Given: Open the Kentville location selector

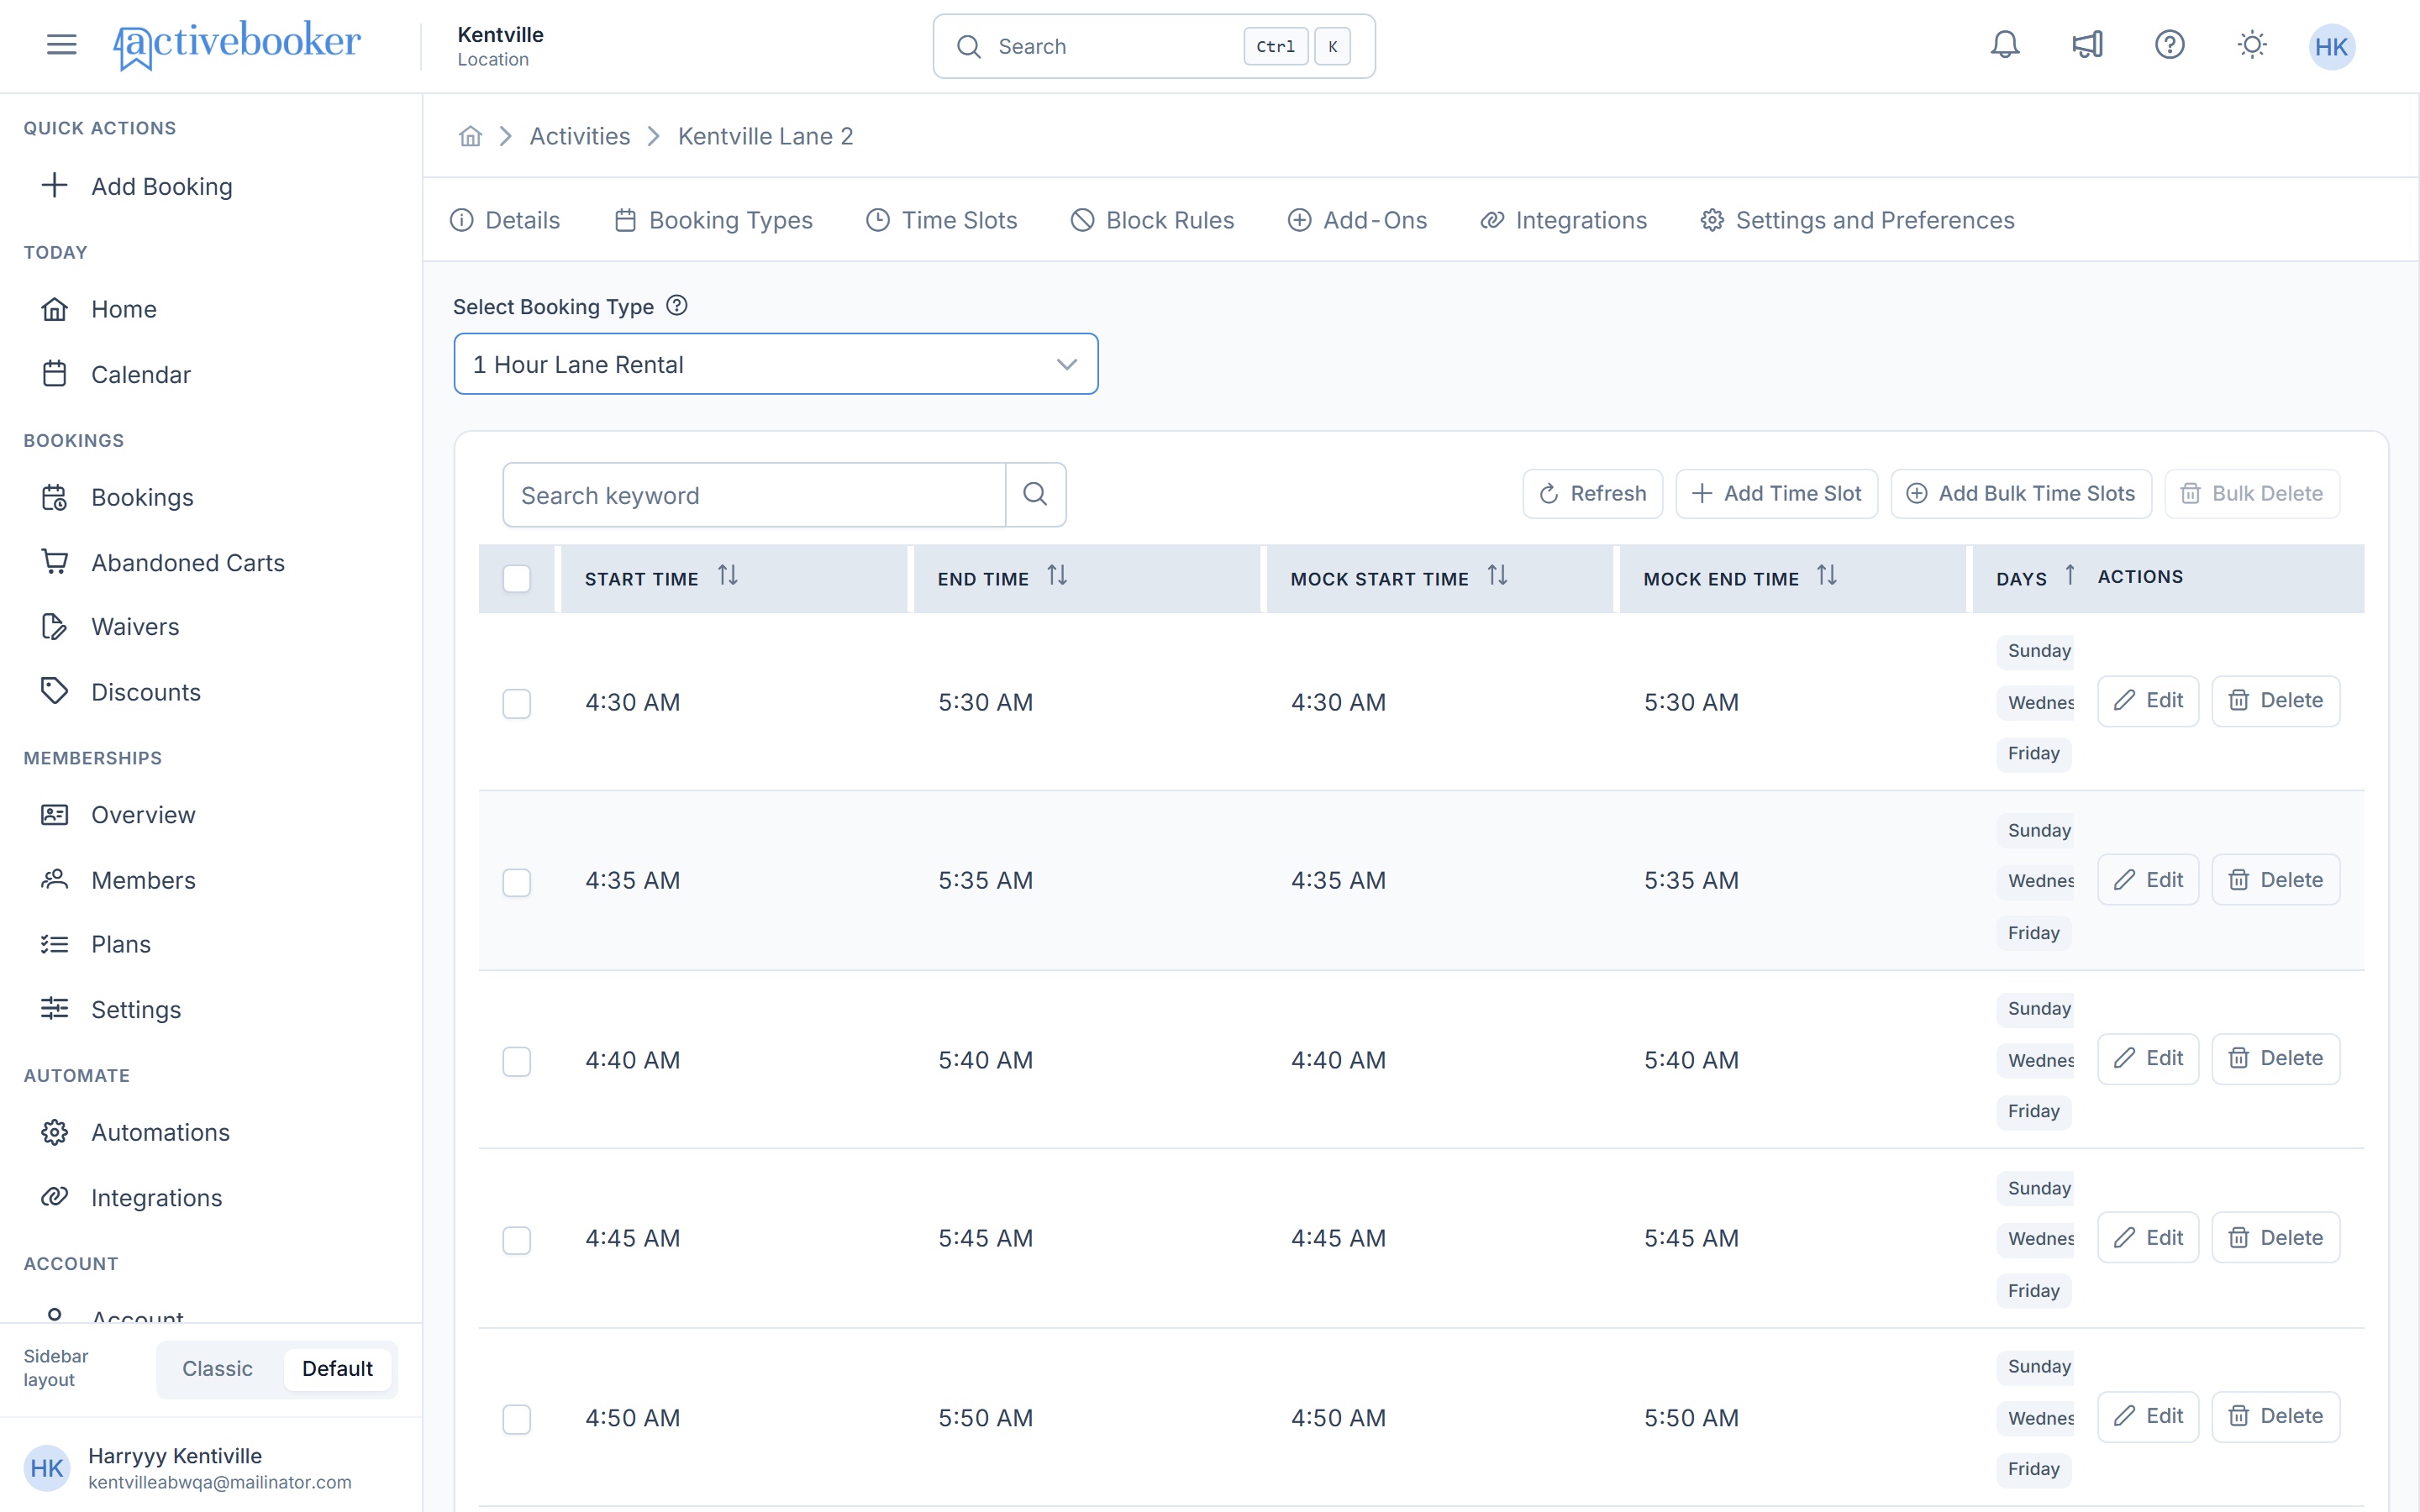Looking at the screenshot, I should pos(500,46).
